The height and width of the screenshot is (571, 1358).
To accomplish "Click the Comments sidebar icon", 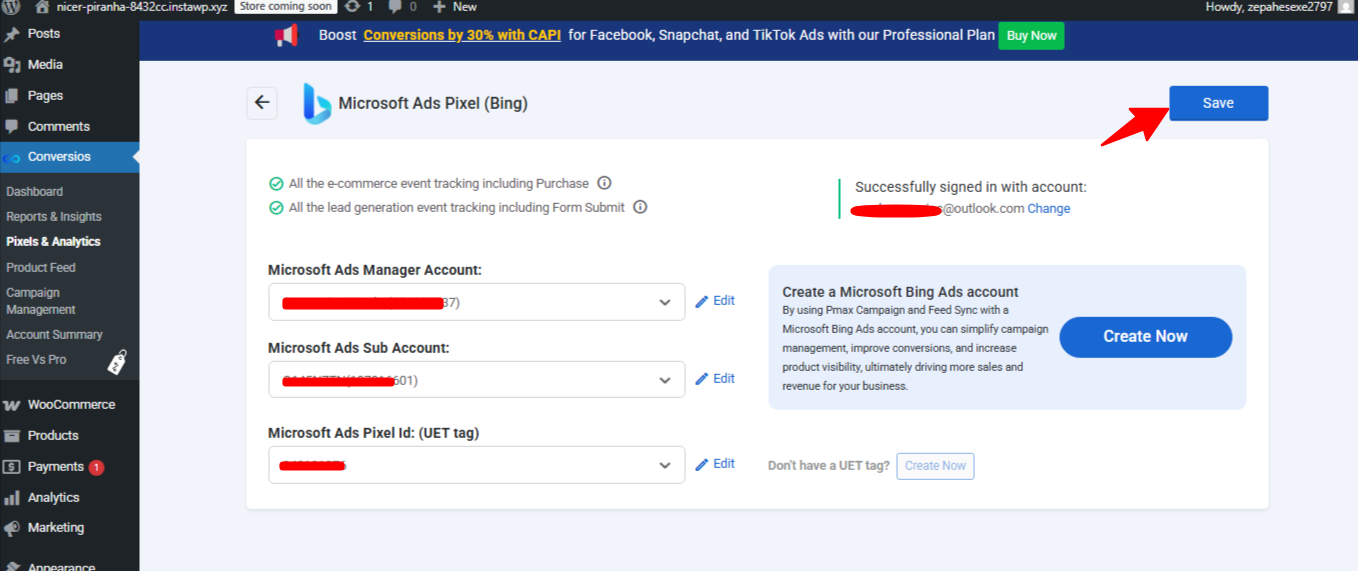I will [12, 127].
